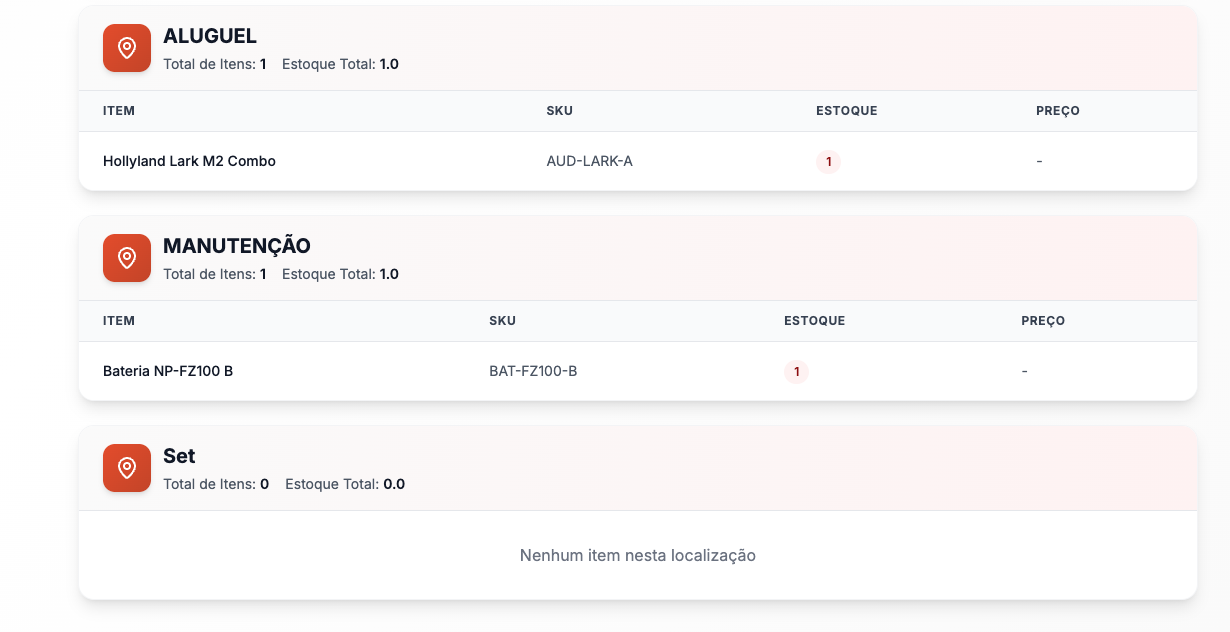Click Estoque Total under MANUTENÇÃO
Viewport: 1230px width, 632px height.
tap(341, 274)
